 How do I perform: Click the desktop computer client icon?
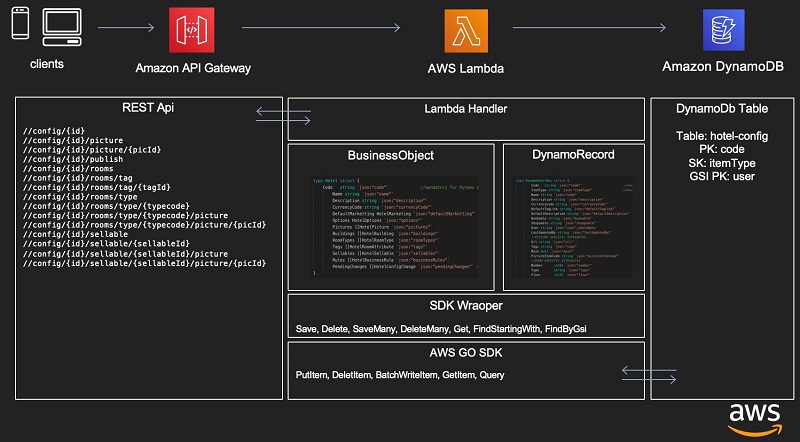pyautogui.click(x=62, y=27)
